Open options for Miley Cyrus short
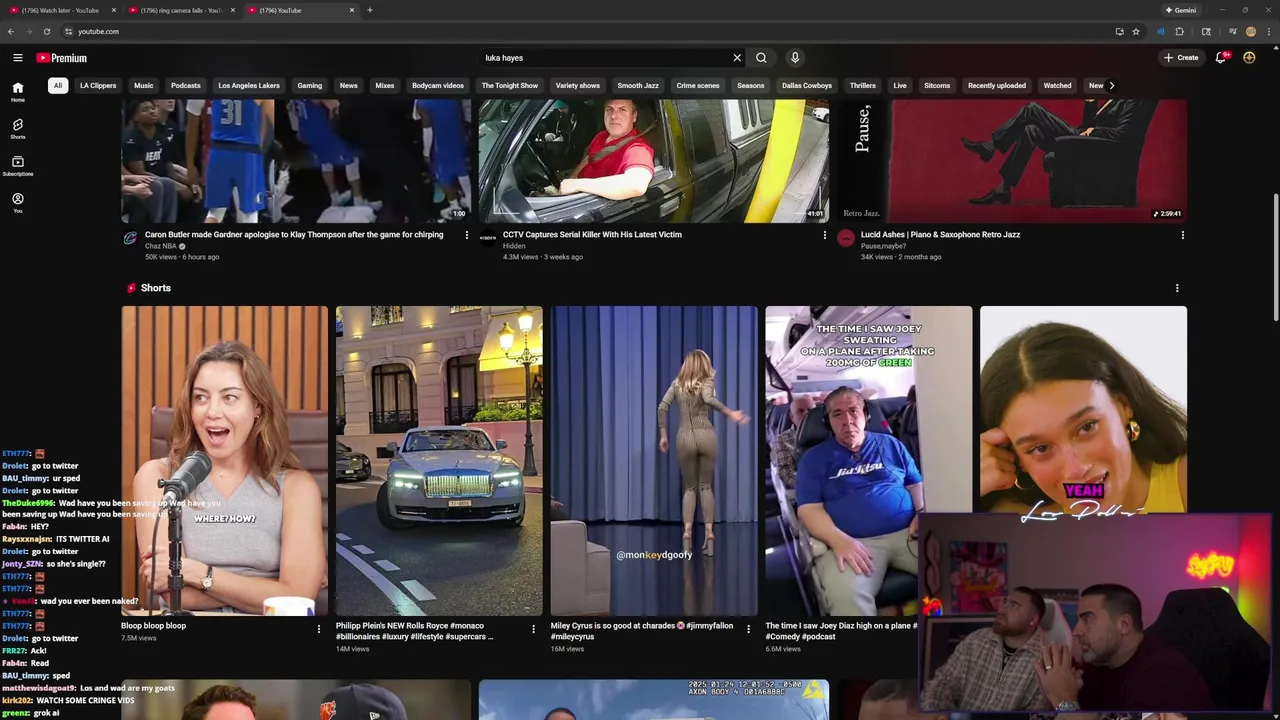 [748, 629]
